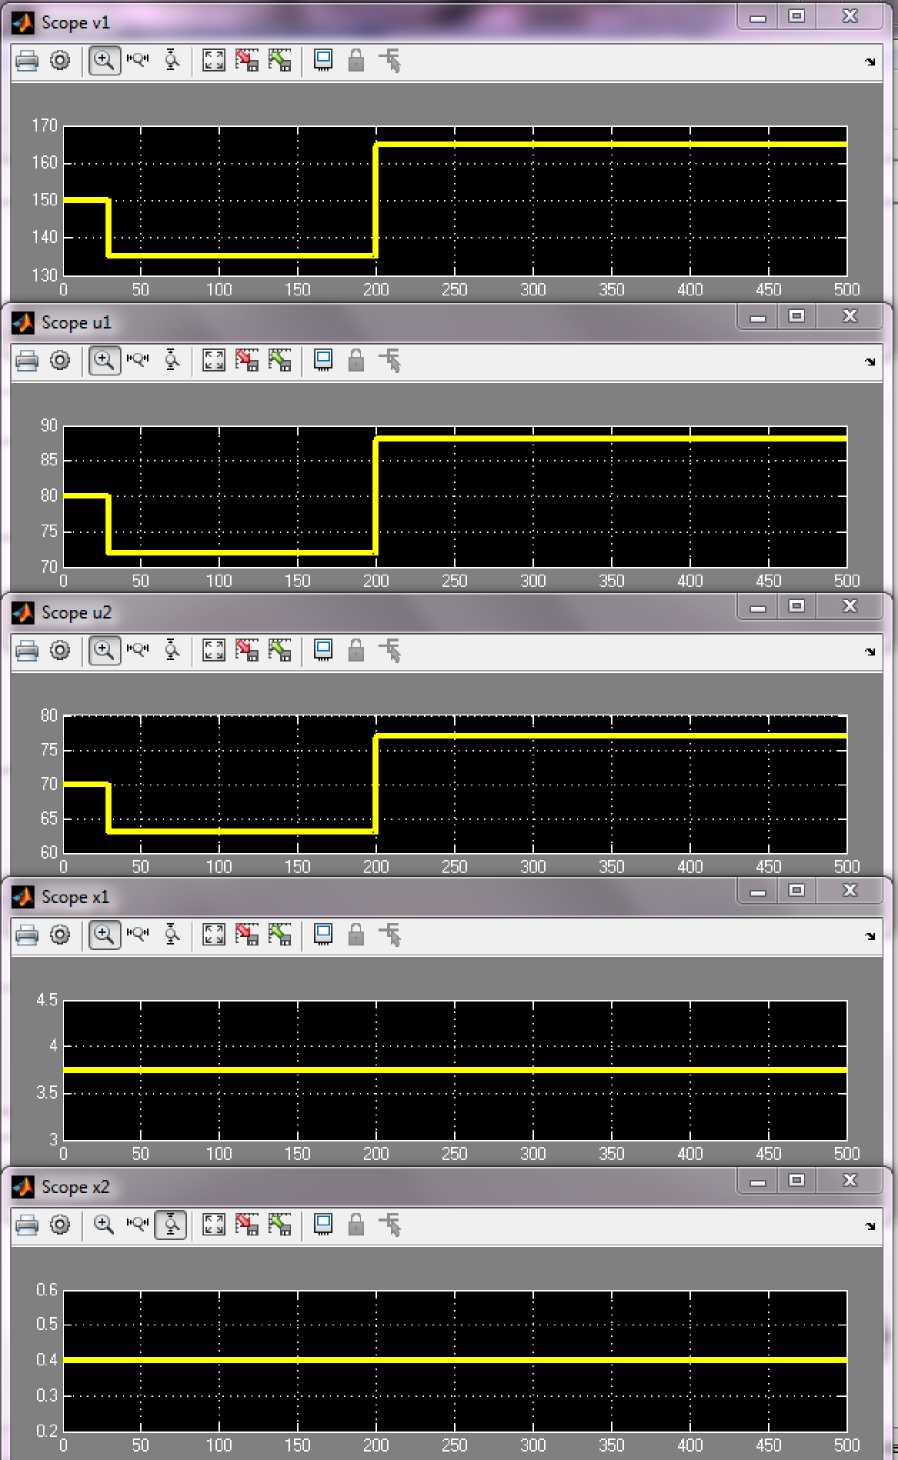Toggle Zoom X-axis in Scope u2

(138, 651)
